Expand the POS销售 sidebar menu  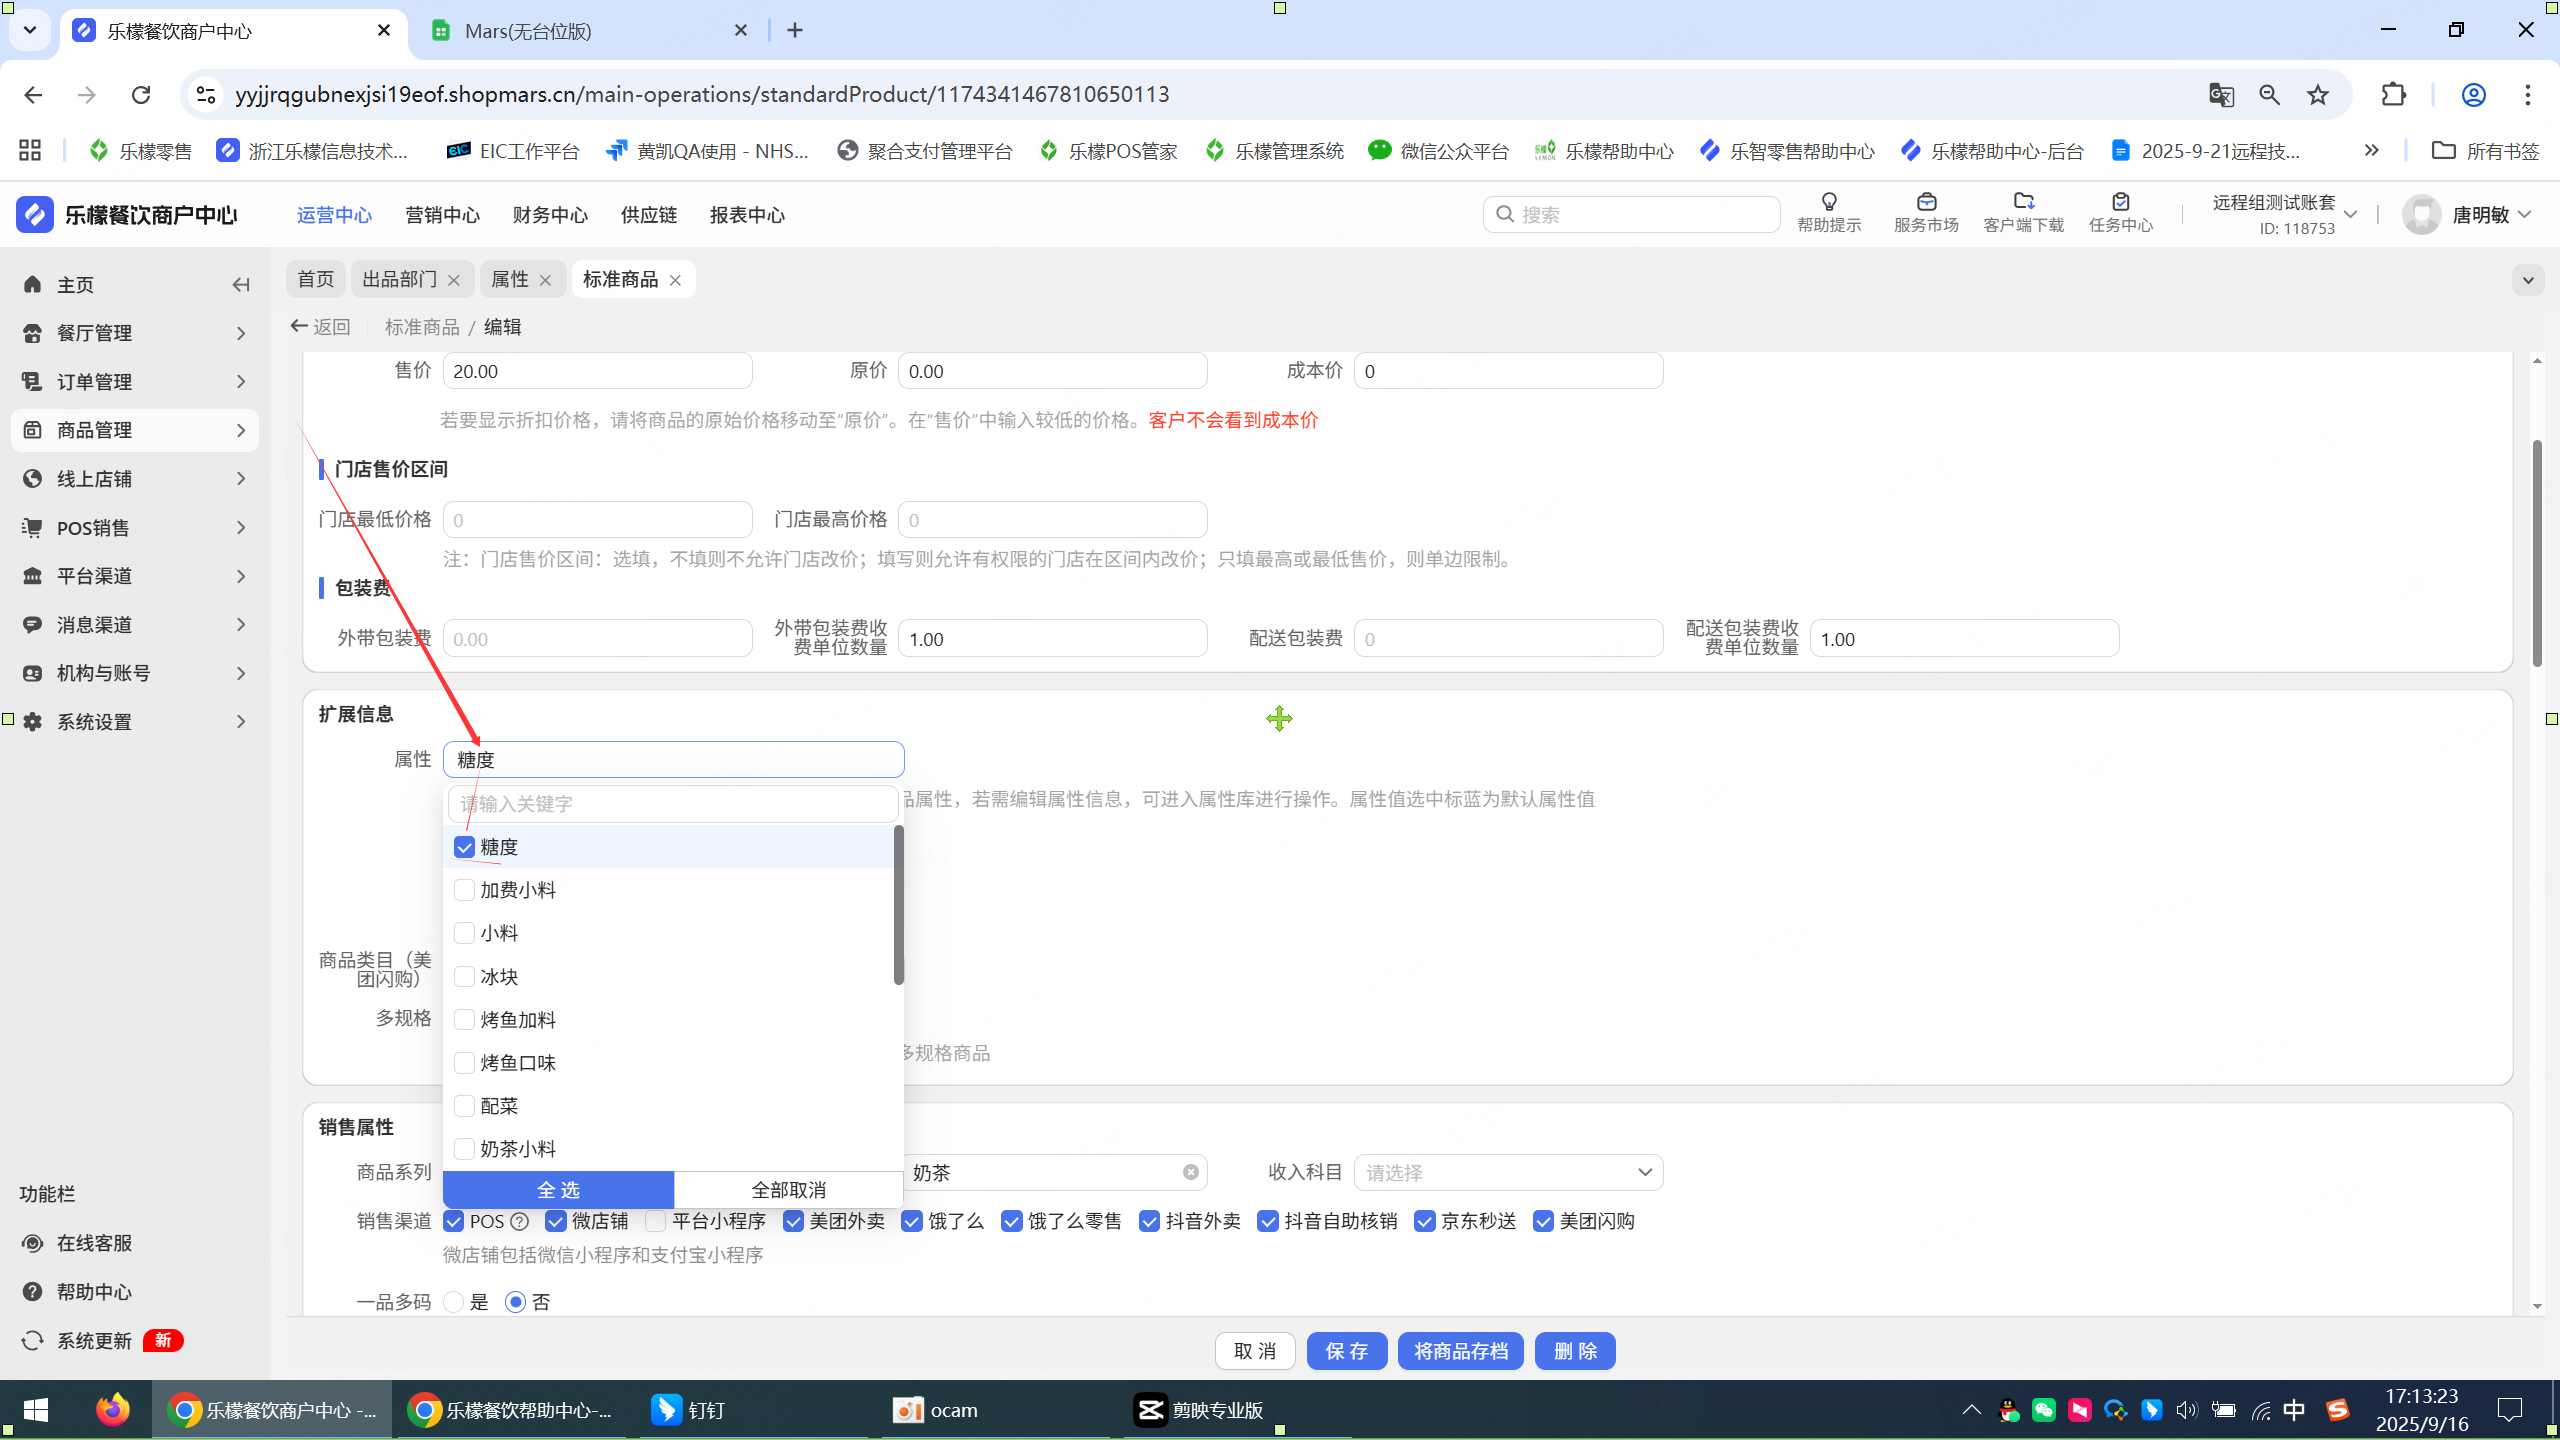(135, 528)
